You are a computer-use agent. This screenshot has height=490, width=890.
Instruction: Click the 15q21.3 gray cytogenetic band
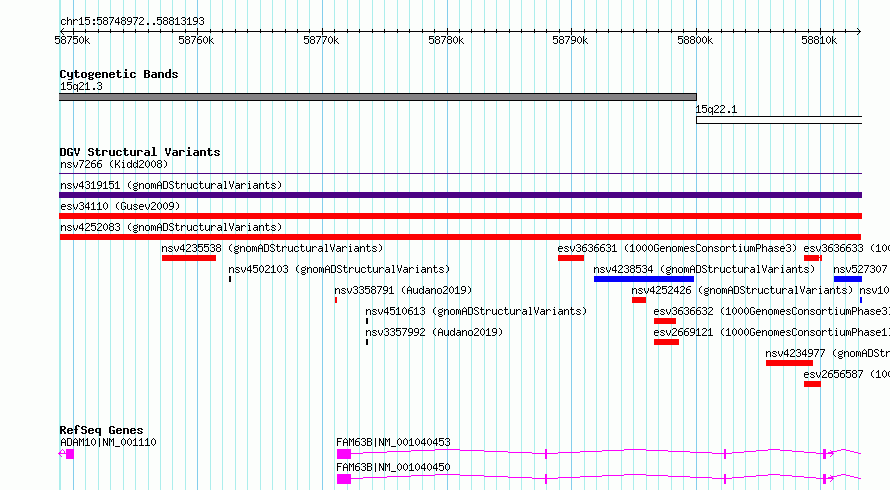pyautogui.click(x=378, y=97)
